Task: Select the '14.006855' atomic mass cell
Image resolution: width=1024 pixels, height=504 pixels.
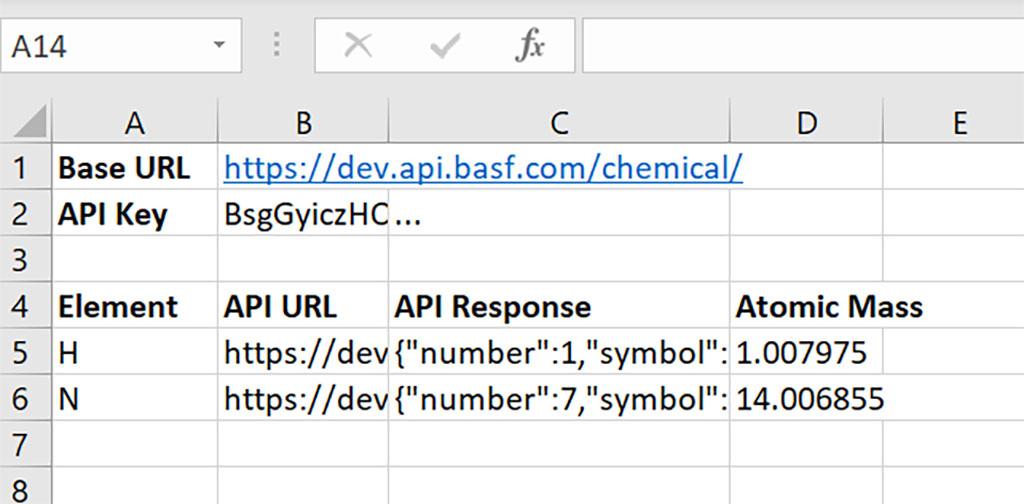Action: pyautogui.click(x=807, y=398)
